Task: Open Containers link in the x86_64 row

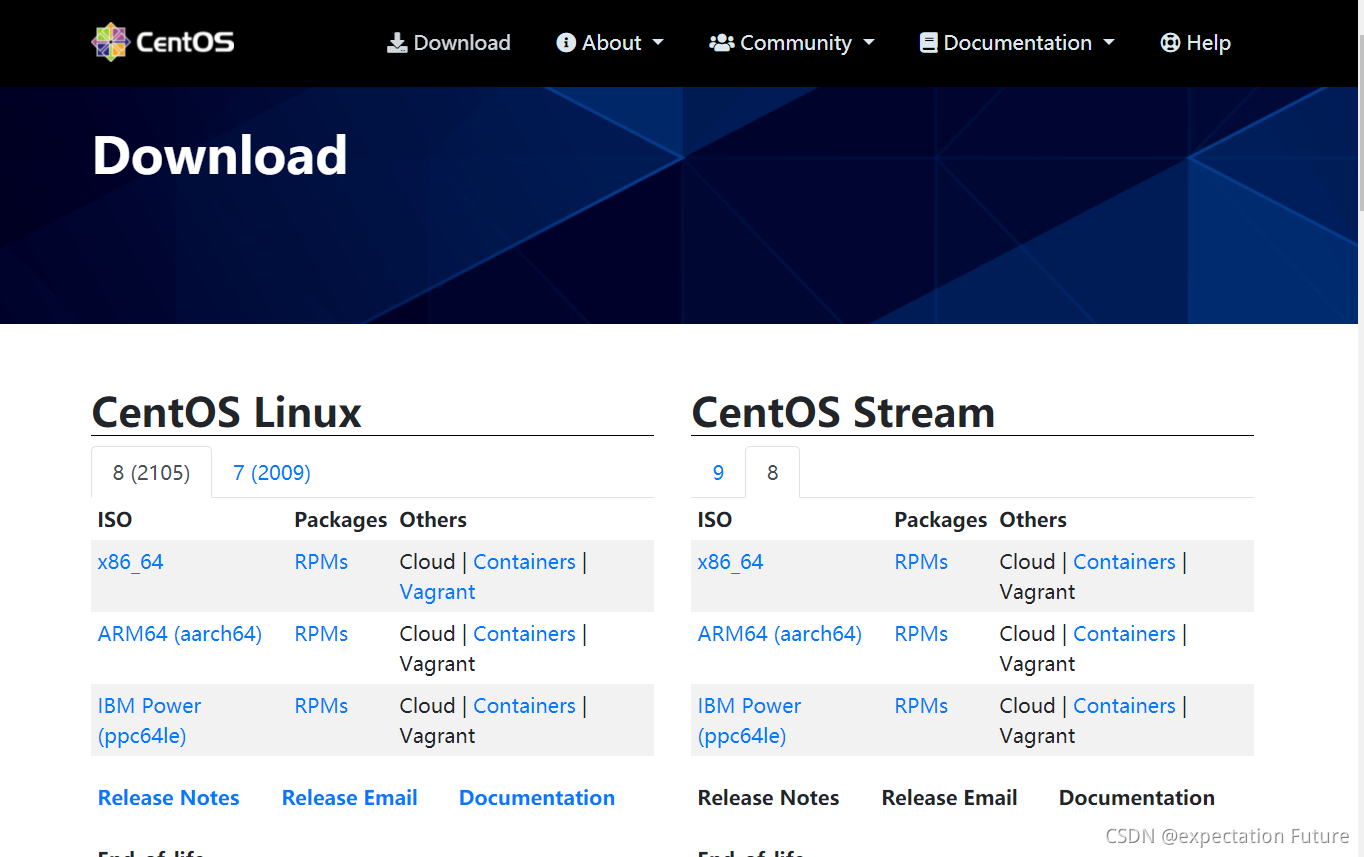Action: coord(524,561)
